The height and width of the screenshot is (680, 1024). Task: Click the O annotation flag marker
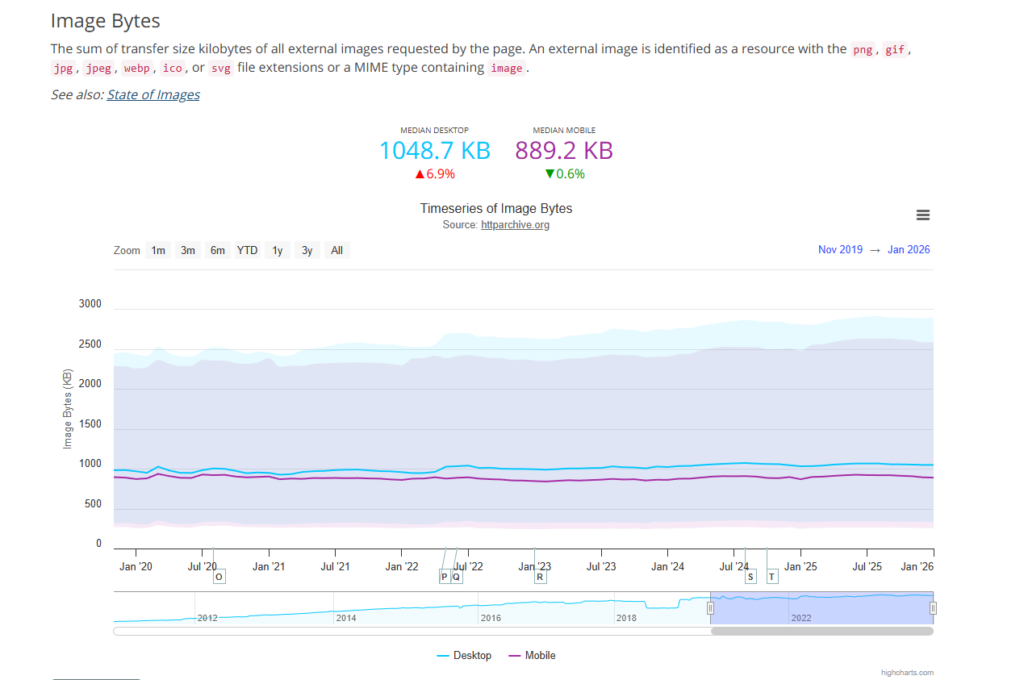(x=219, y=576)
